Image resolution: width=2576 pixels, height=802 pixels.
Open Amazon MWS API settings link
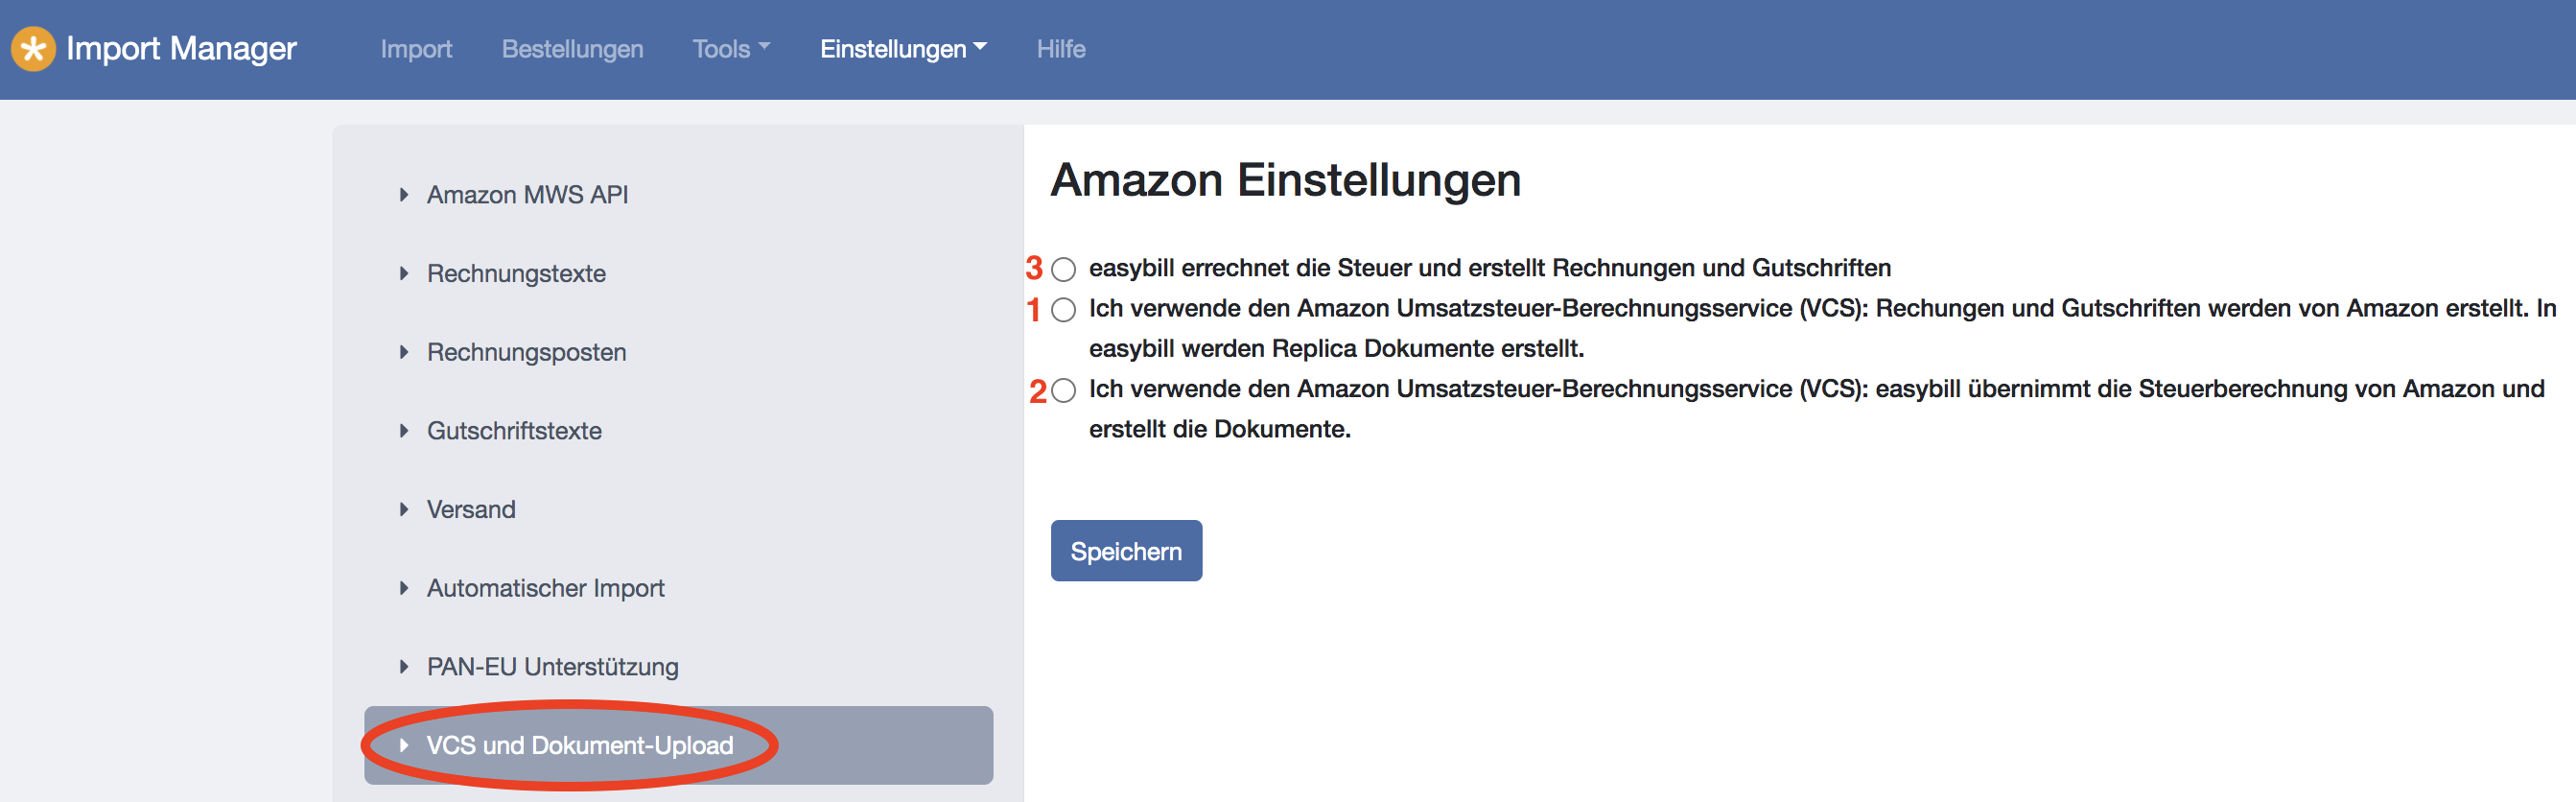[527, 195]
